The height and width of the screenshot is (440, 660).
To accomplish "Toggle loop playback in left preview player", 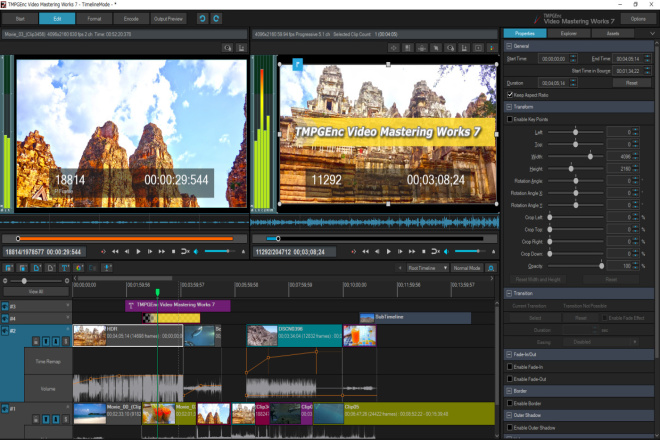I will tap(185, 251).
